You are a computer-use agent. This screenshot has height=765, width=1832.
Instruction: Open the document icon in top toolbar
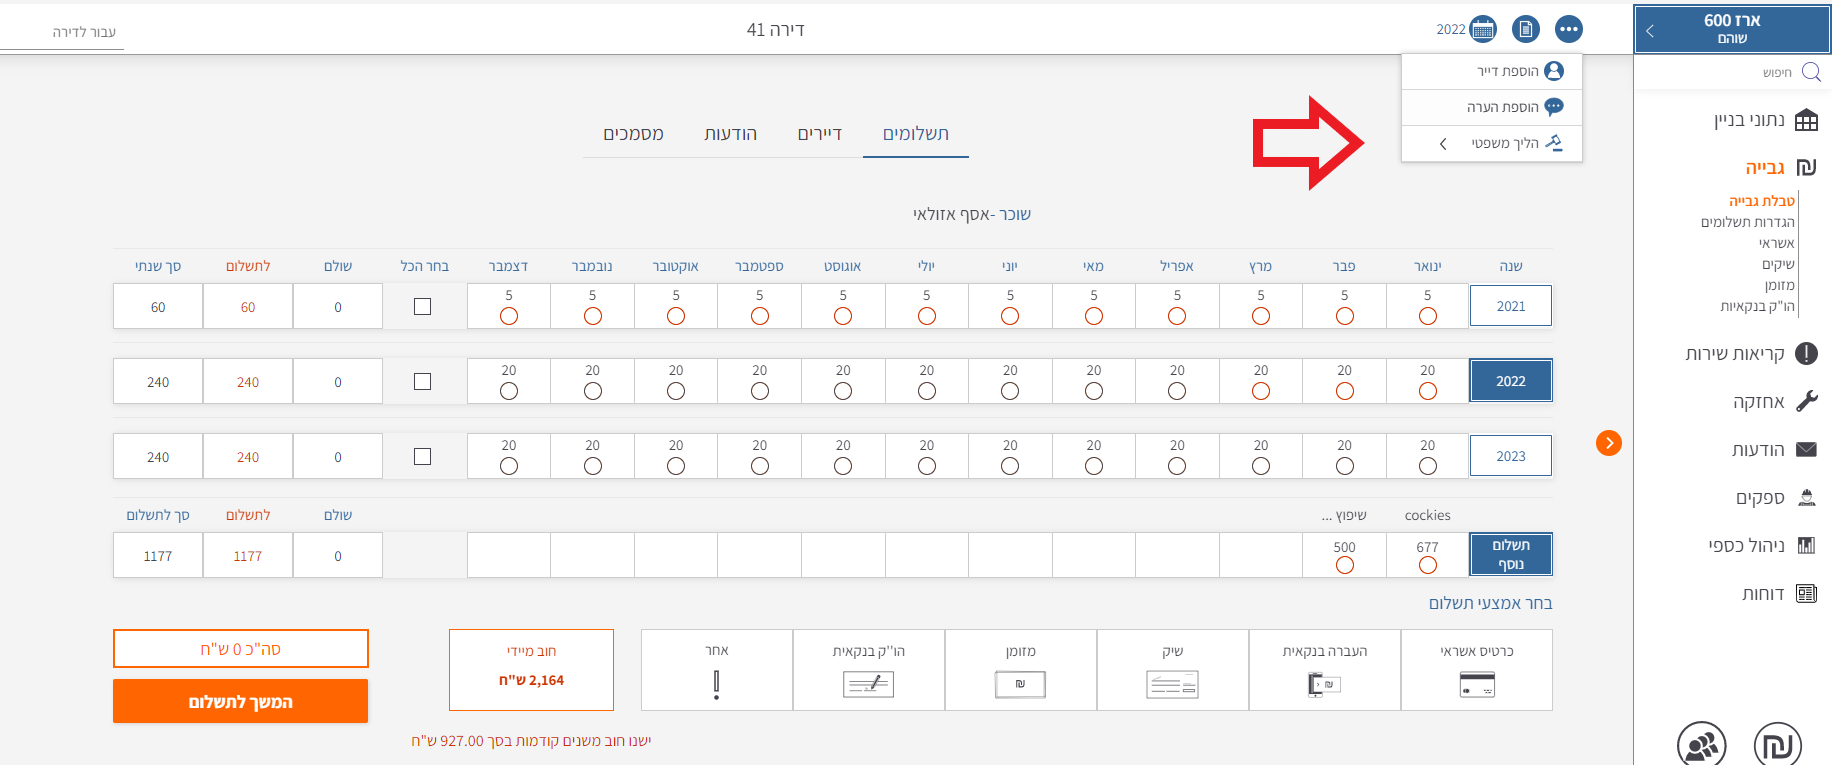pos(1525,29)
